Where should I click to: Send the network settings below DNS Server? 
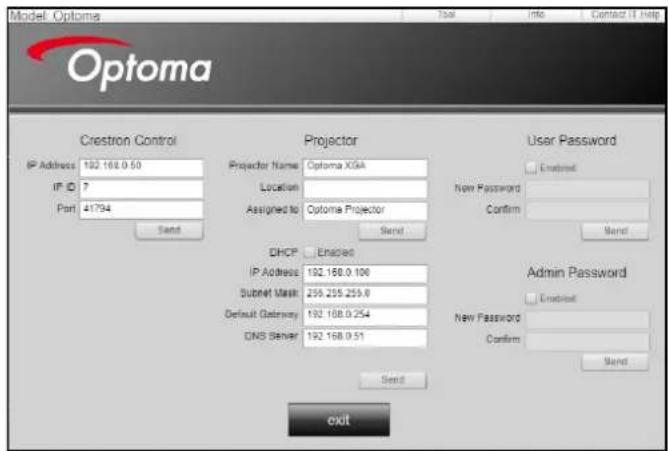coord(393,379)
